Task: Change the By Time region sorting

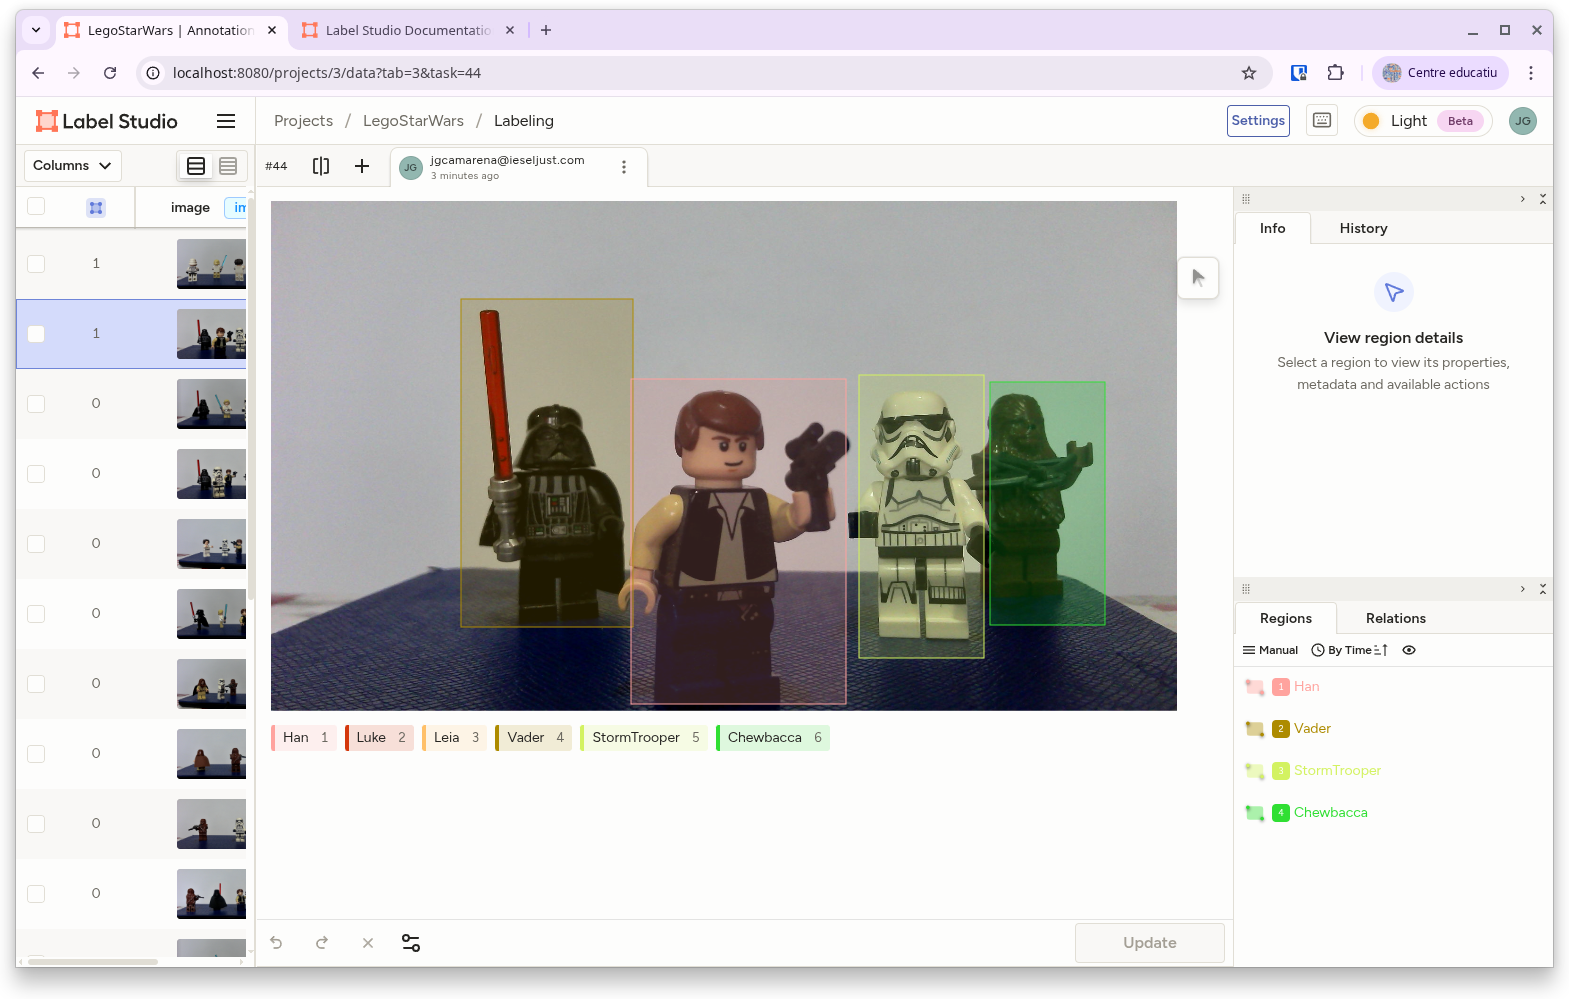Action: [x=1350, y=650]
